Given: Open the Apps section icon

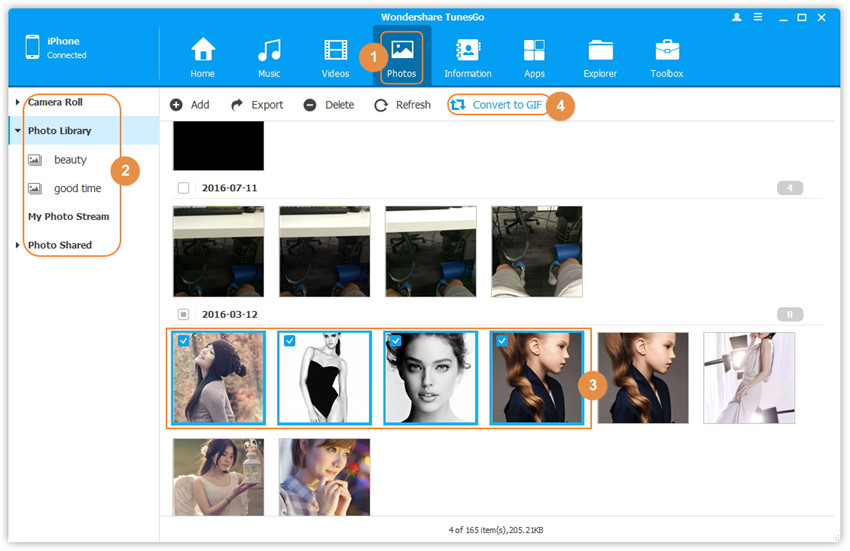Looking at the screenshot, I should pos(534,51).
